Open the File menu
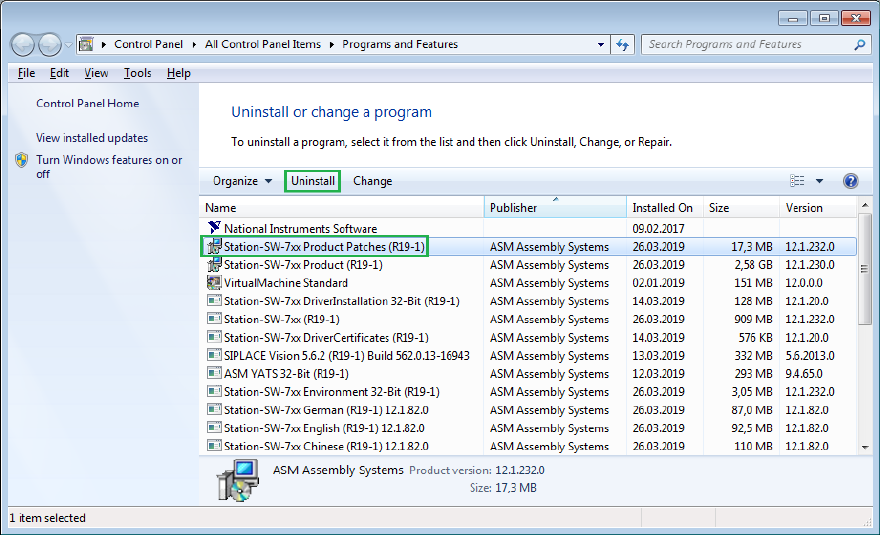This screenshot has width=880, height=535. (x=26, y=73)
